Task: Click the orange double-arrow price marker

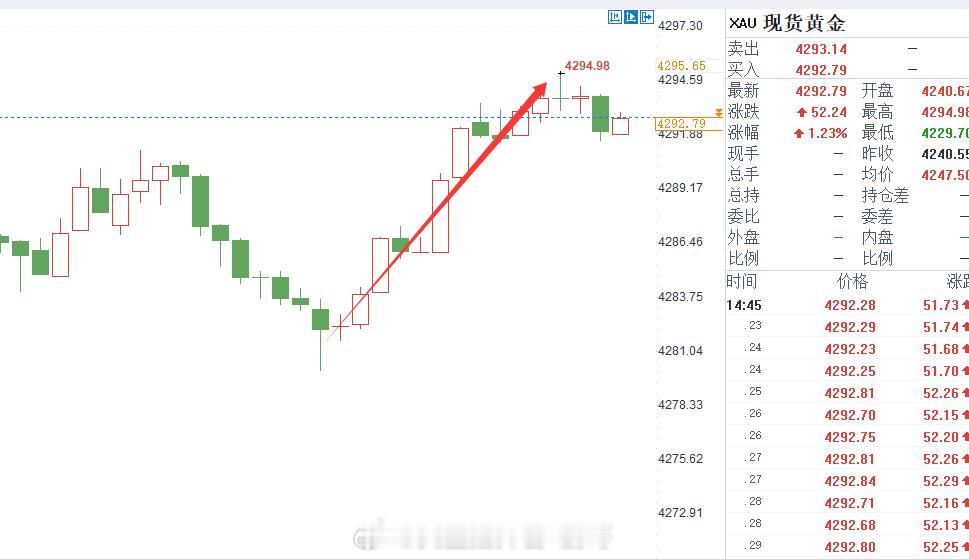Action: pos(718,113)
